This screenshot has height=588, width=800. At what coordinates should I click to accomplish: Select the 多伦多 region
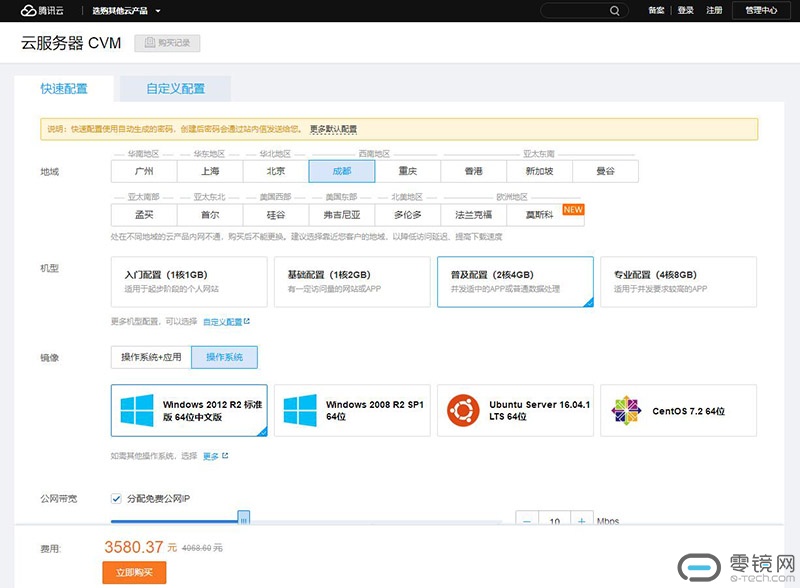pyautogui.click(x=408, y=215)
